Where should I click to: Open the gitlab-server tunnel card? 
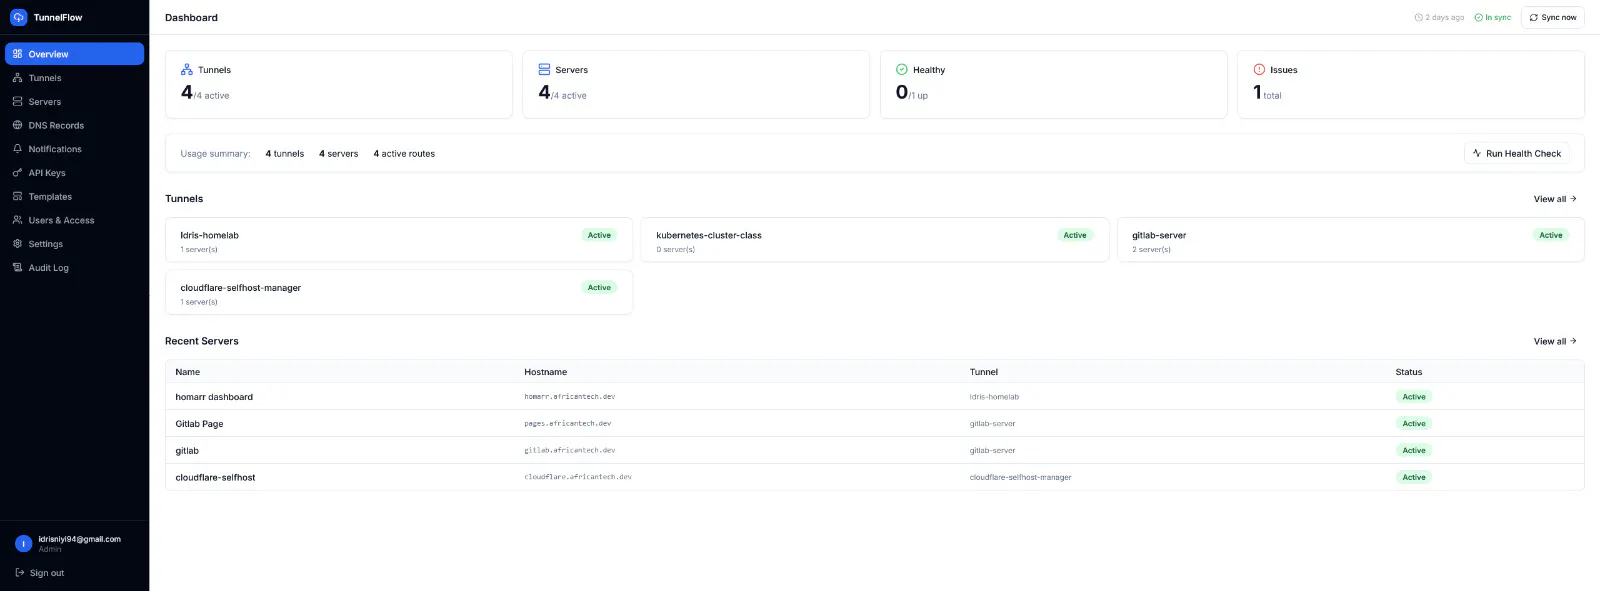1351,240
